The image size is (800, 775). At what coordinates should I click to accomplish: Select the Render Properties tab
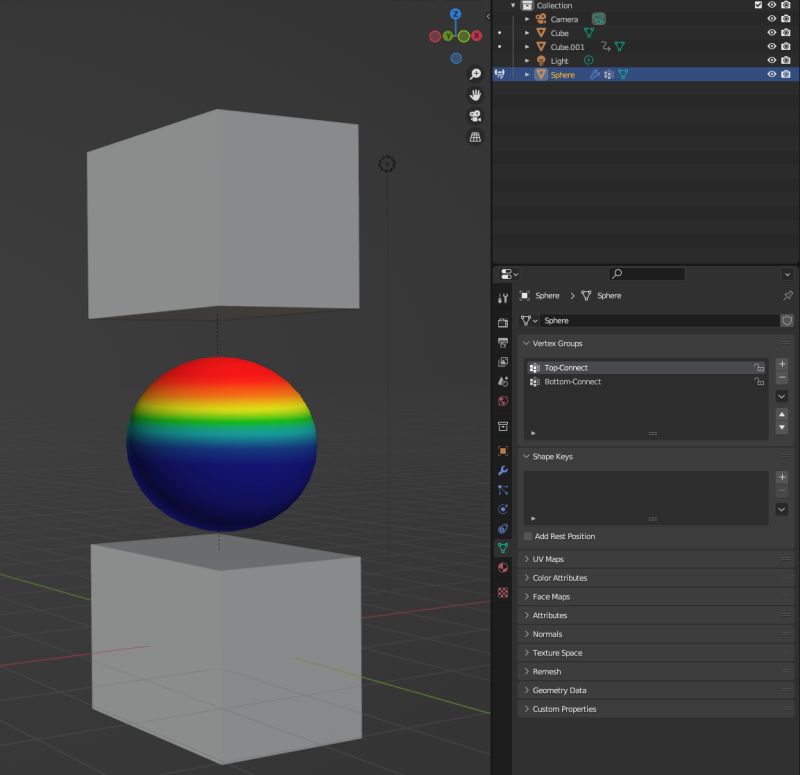coord(503,322)
